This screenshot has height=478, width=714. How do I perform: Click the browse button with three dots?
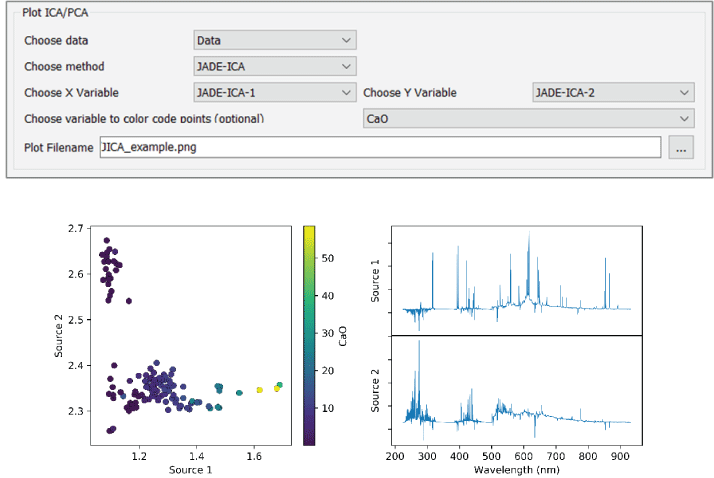coord(681,148)
